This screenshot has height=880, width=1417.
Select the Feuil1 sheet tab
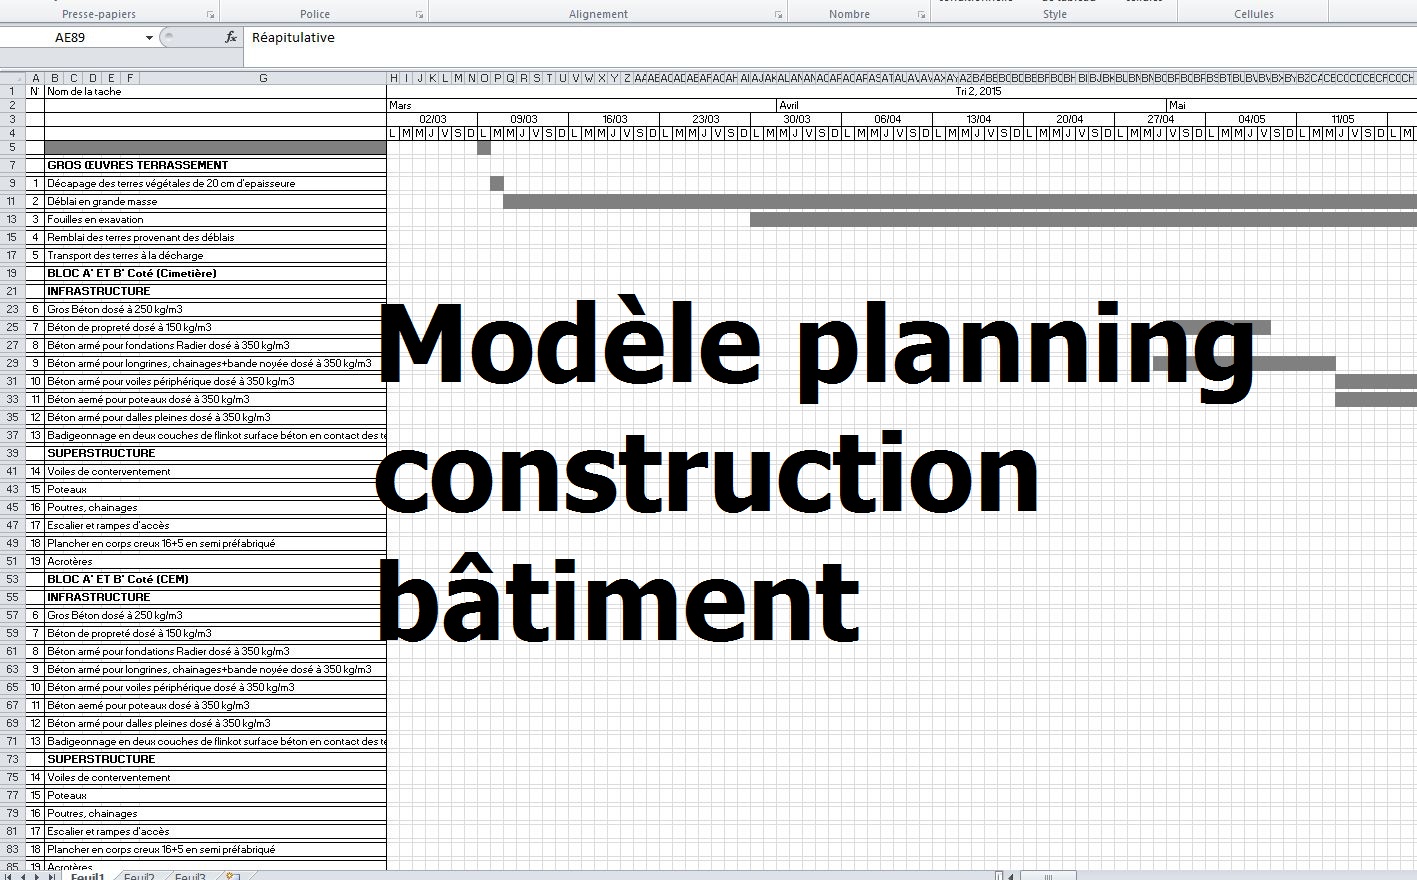click(x=88, y=875)
